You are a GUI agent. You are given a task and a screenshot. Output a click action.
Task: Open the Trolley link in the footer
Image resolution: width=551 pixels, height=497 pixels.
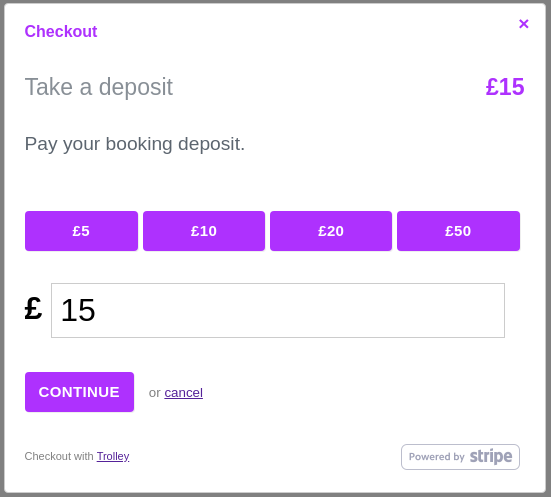113,456
